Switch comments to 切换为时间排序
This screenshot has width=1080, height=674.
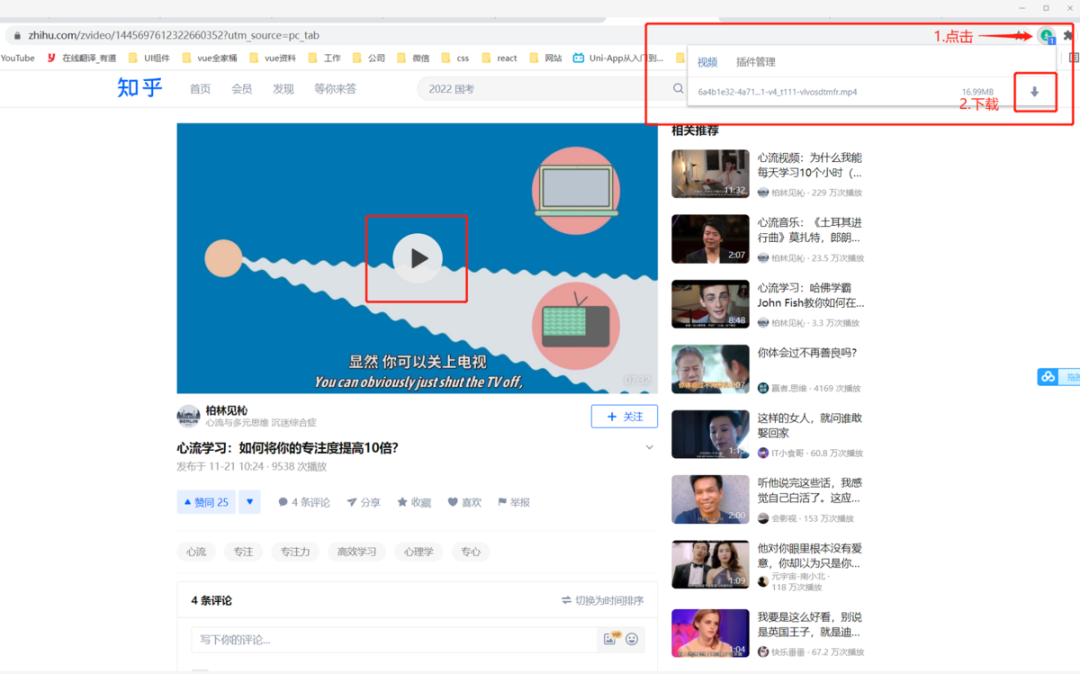click(603, 600)
